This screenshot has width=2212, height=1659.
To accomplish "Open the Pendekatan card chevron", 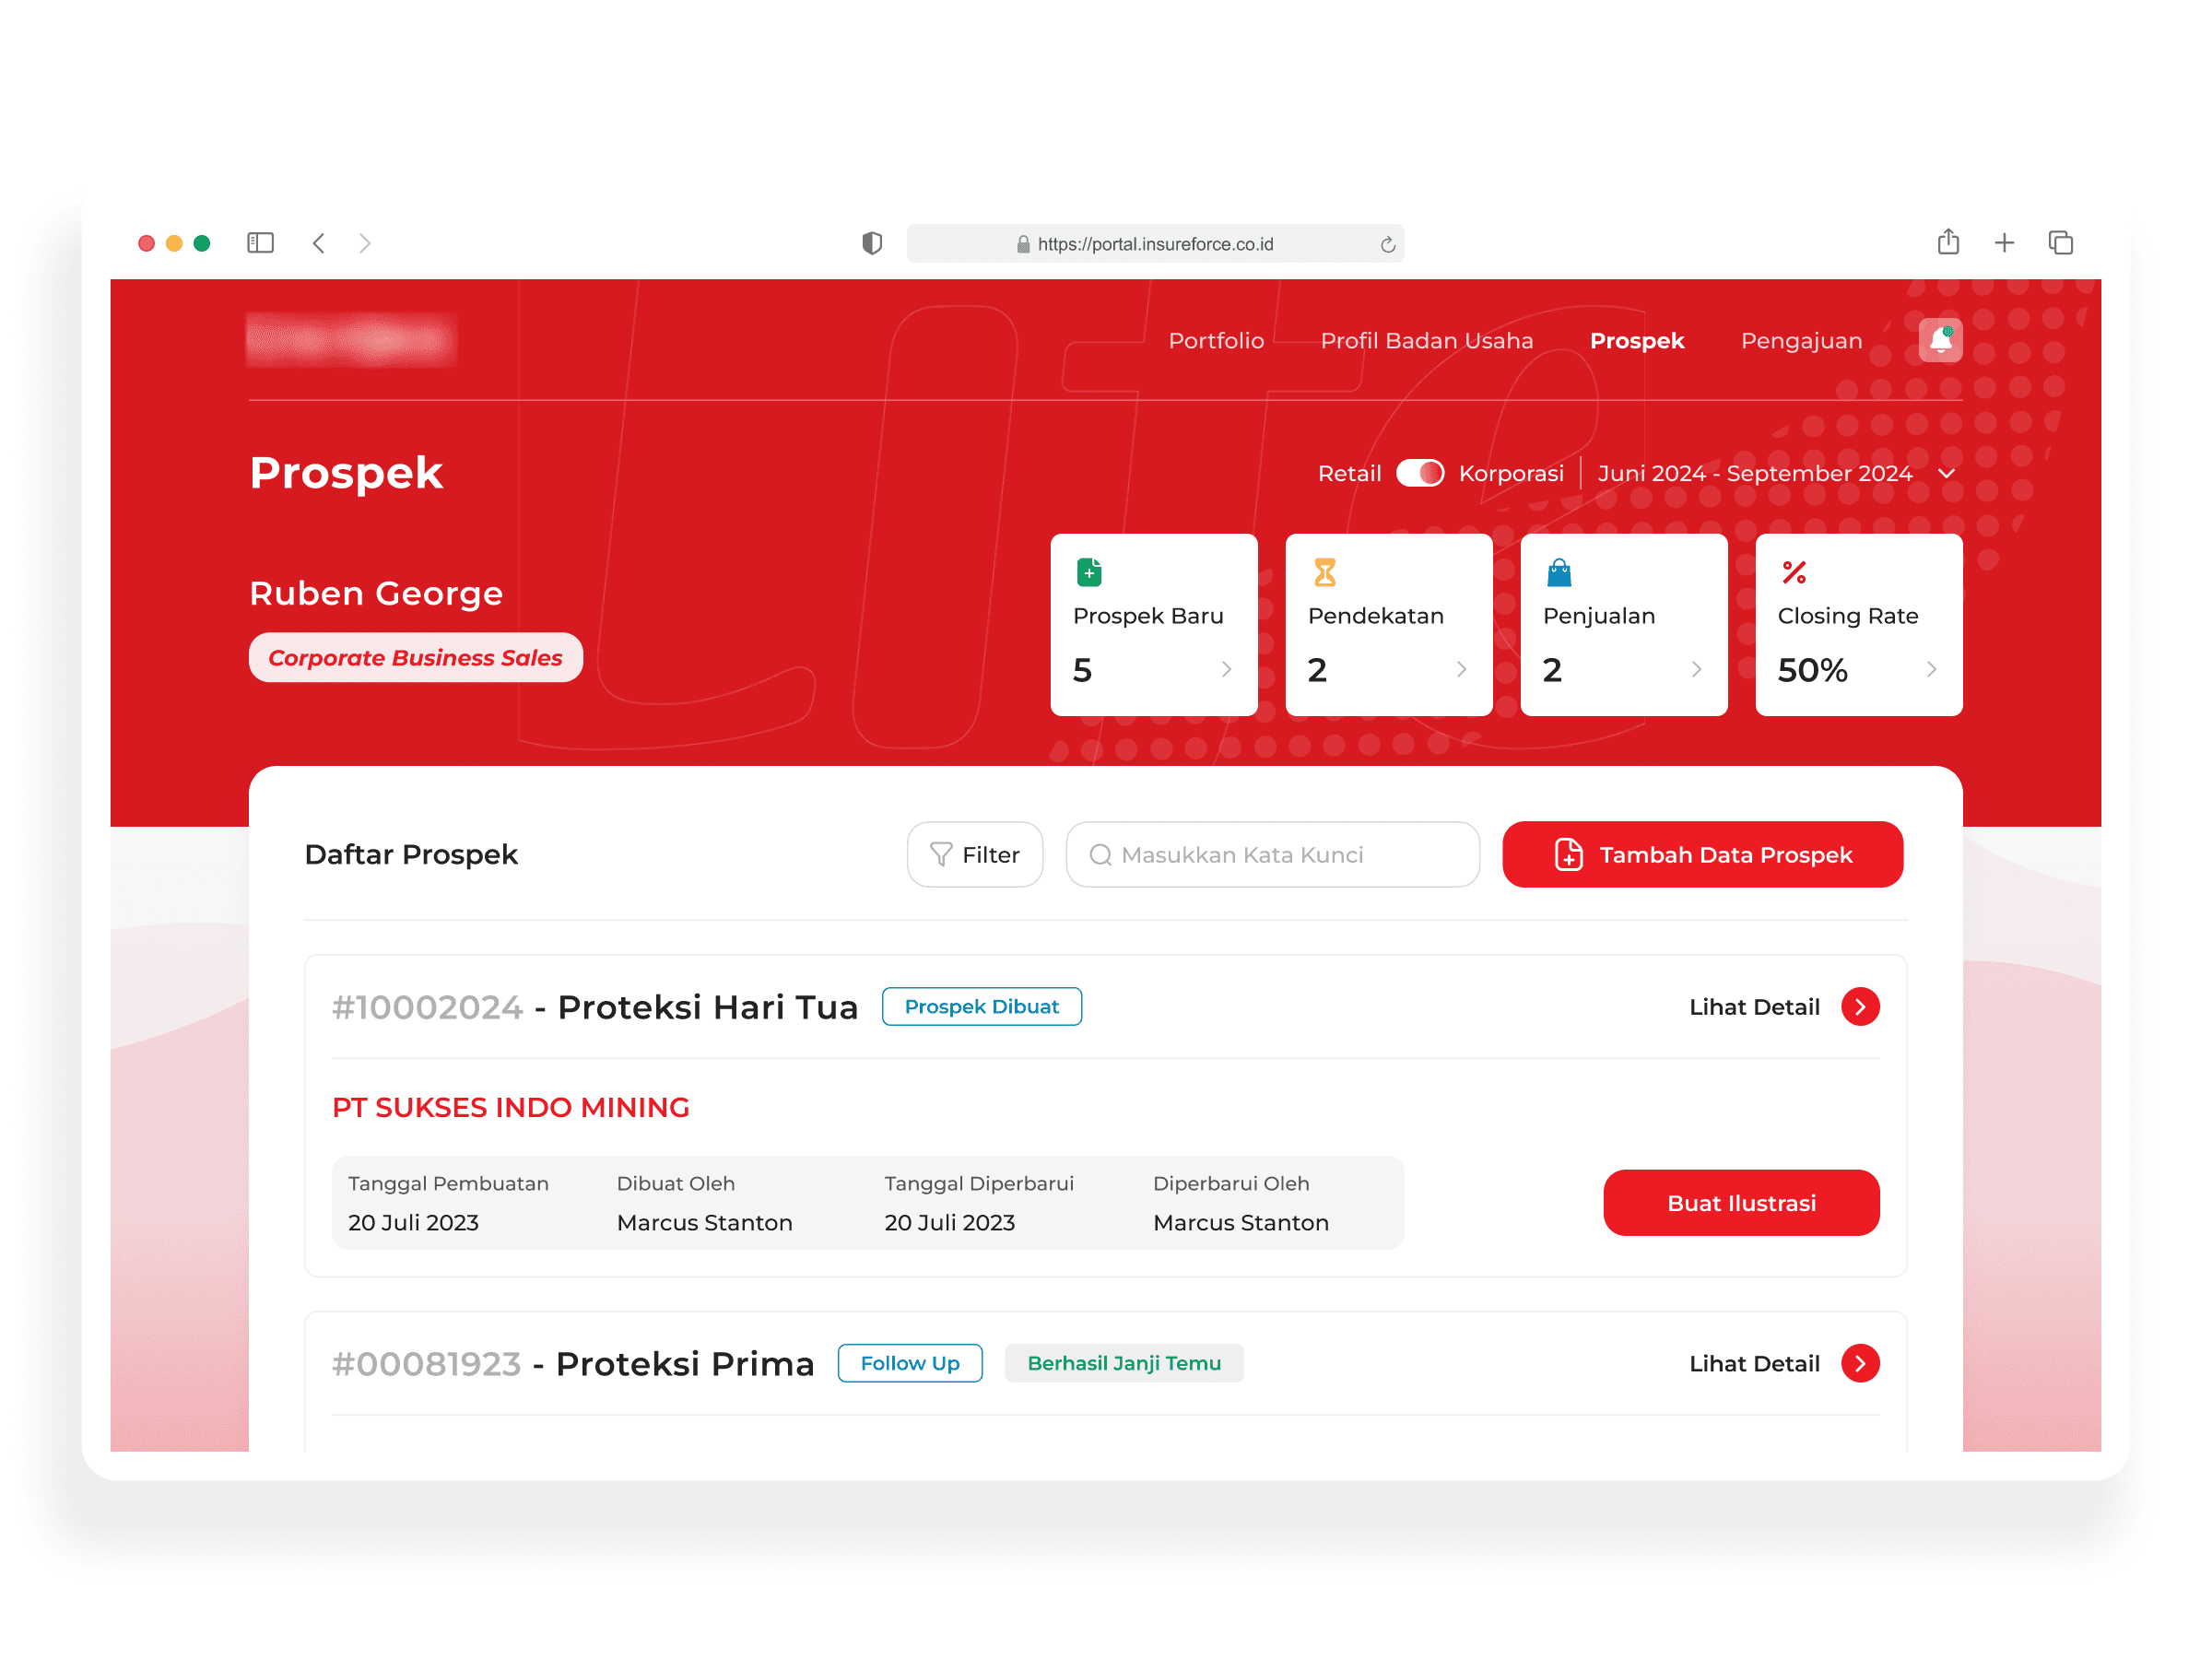I will 1461,669.
